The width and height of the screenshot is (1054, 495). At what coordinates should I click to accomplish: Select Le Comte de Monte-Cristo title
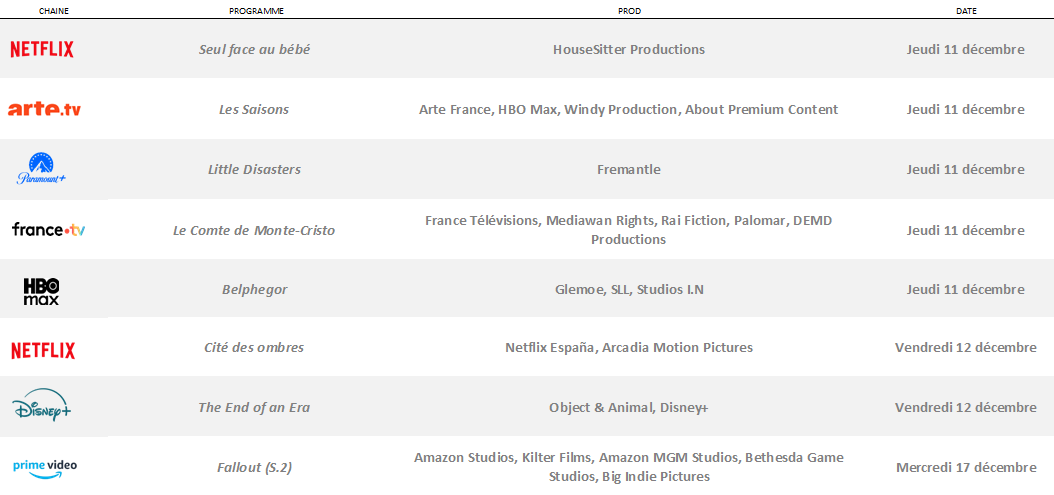[x=254, y=230]
